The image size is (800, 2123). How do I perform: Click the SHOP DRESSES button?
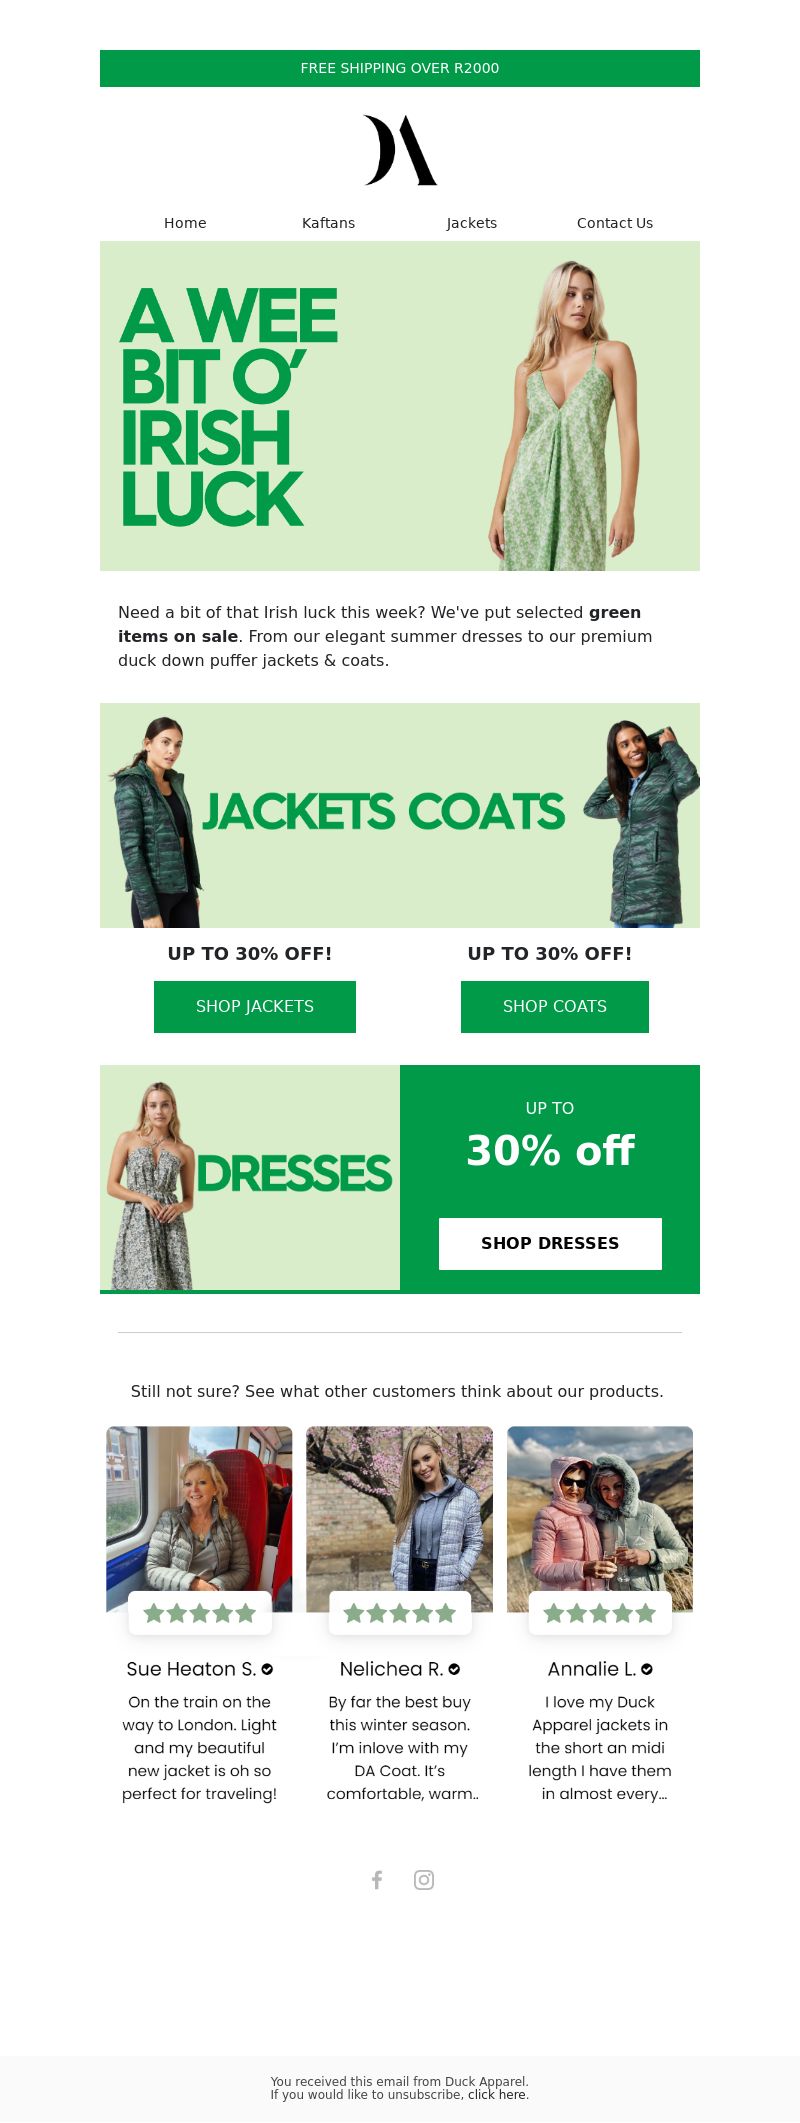[550, 1243]
